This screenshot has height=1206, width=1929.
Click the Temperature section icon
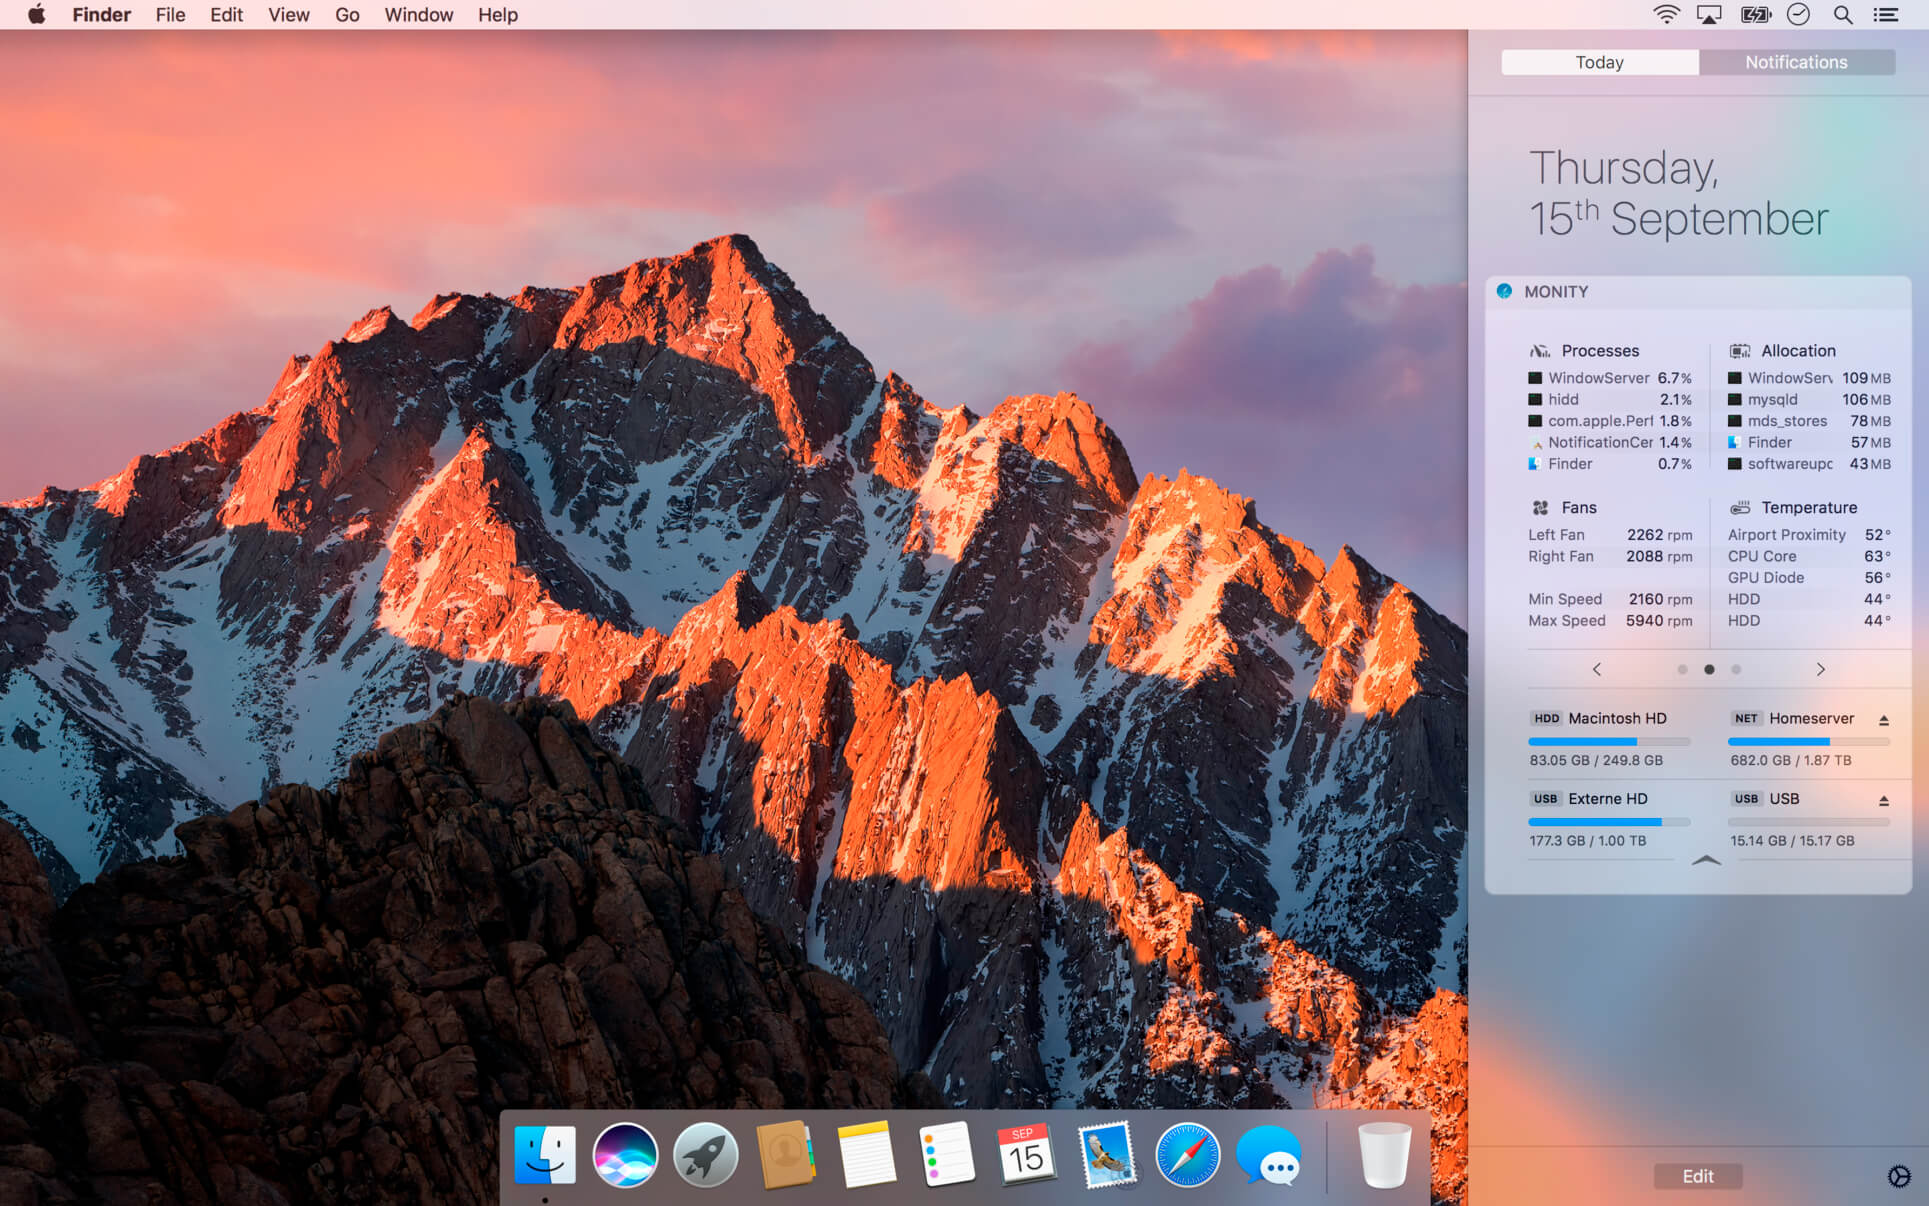[1740, 508]
